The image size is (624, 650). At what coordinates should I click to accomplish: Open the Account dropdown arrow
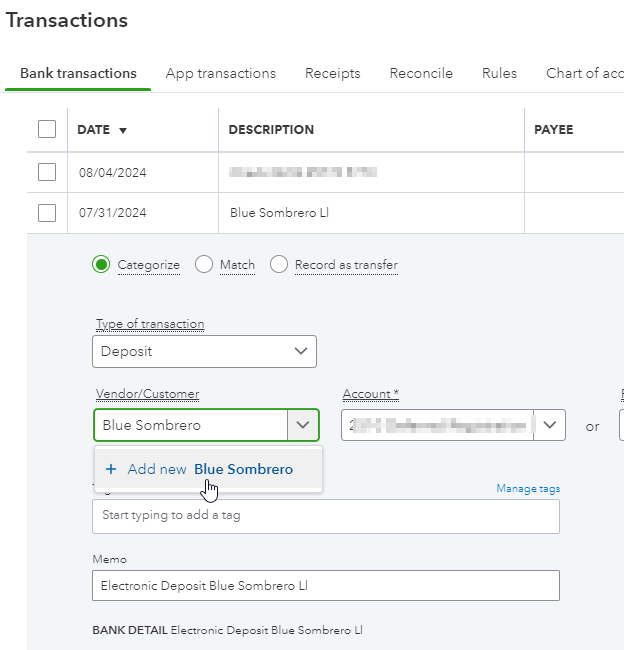click(x=550, y=425)
